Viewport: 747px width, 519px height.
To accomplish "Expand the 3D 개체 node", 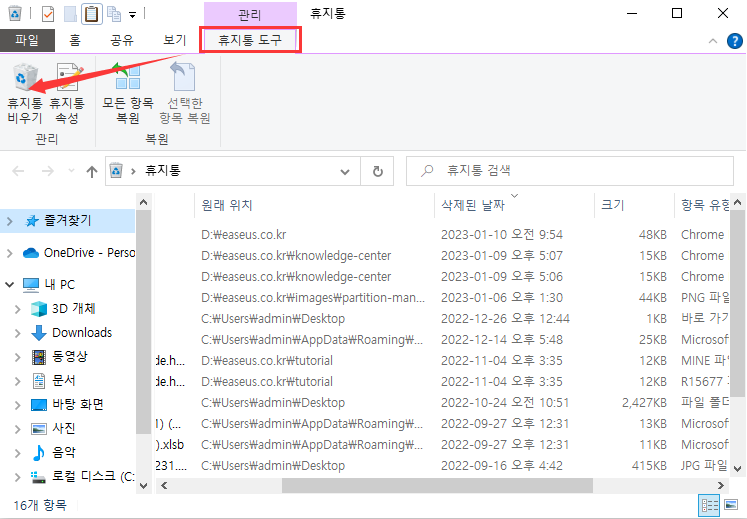I will (x=18, y=309).
